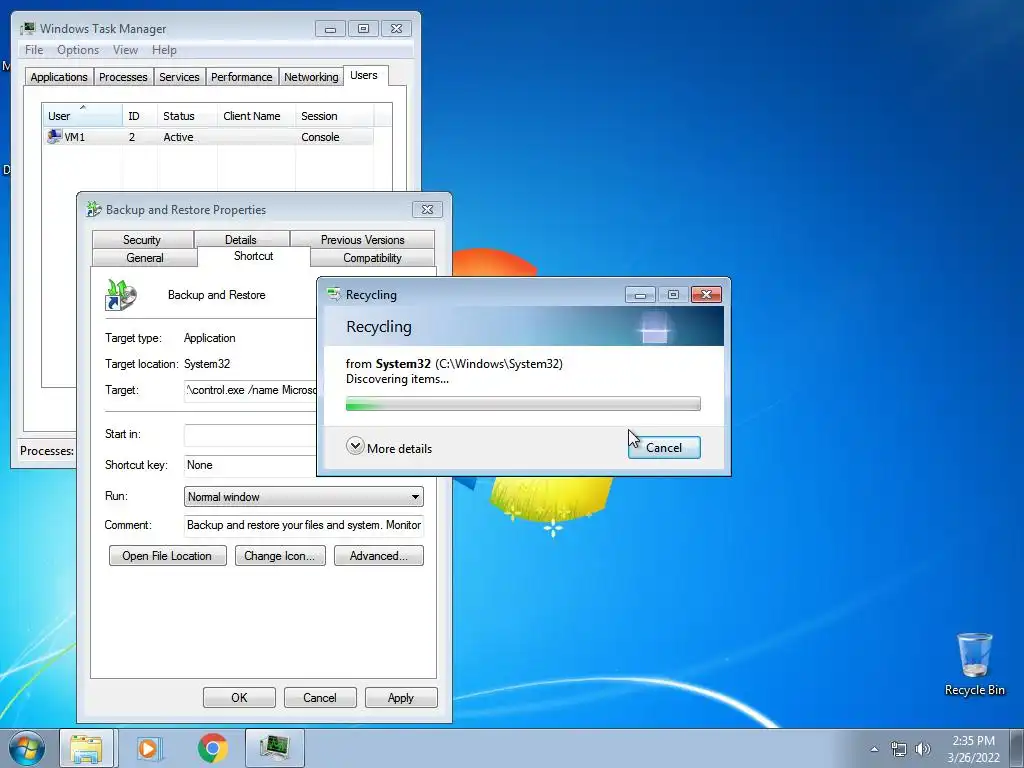Open the Previous Versions tab
The image size is (1024, 768).
pyautogui.click(x=362, y=240)
